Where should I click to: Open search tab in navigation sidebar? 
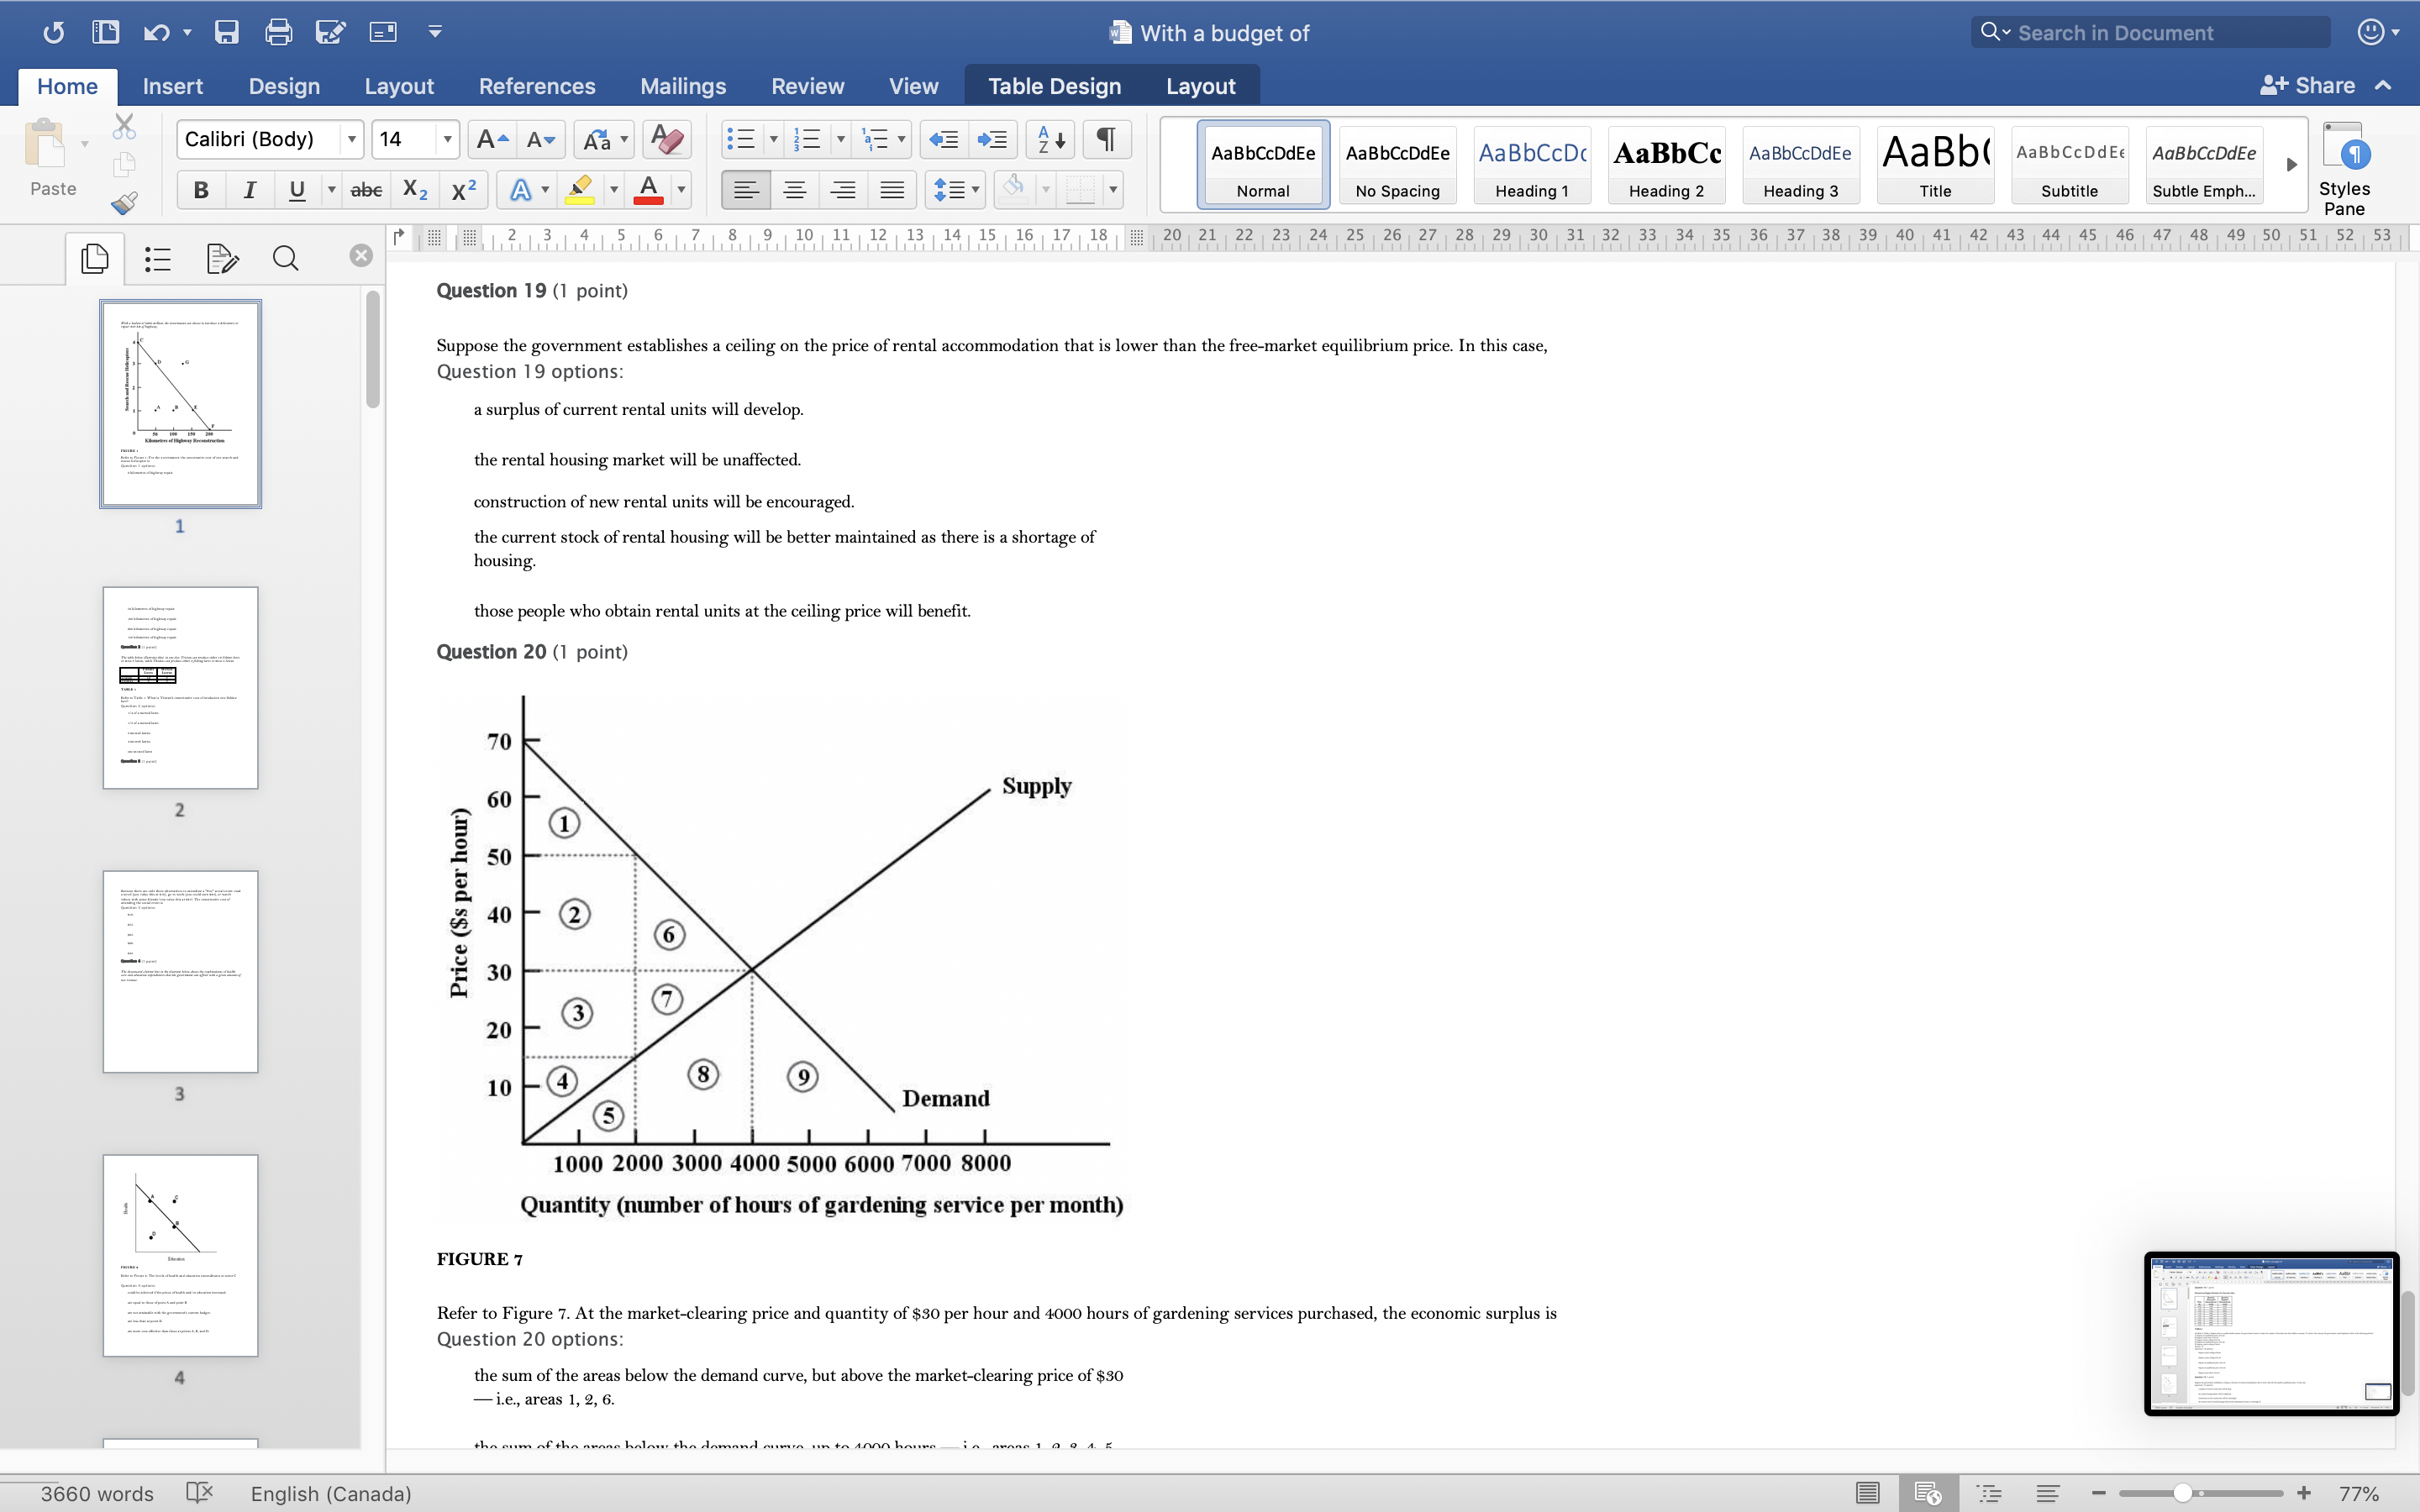(285, 259)
